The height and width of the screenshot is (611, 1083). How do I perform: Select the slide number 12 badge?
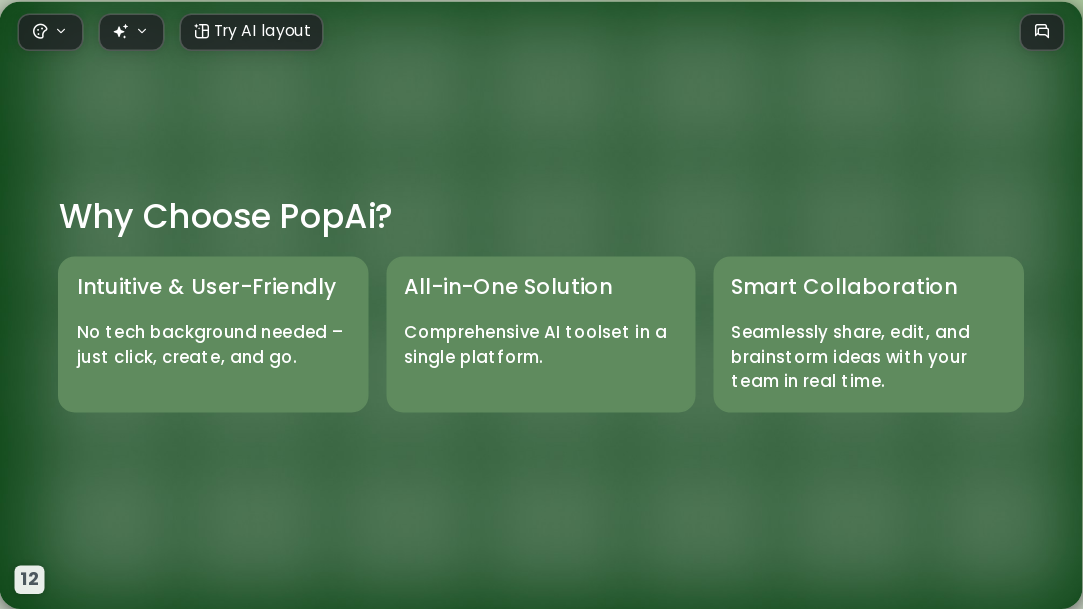coord(30,579)
